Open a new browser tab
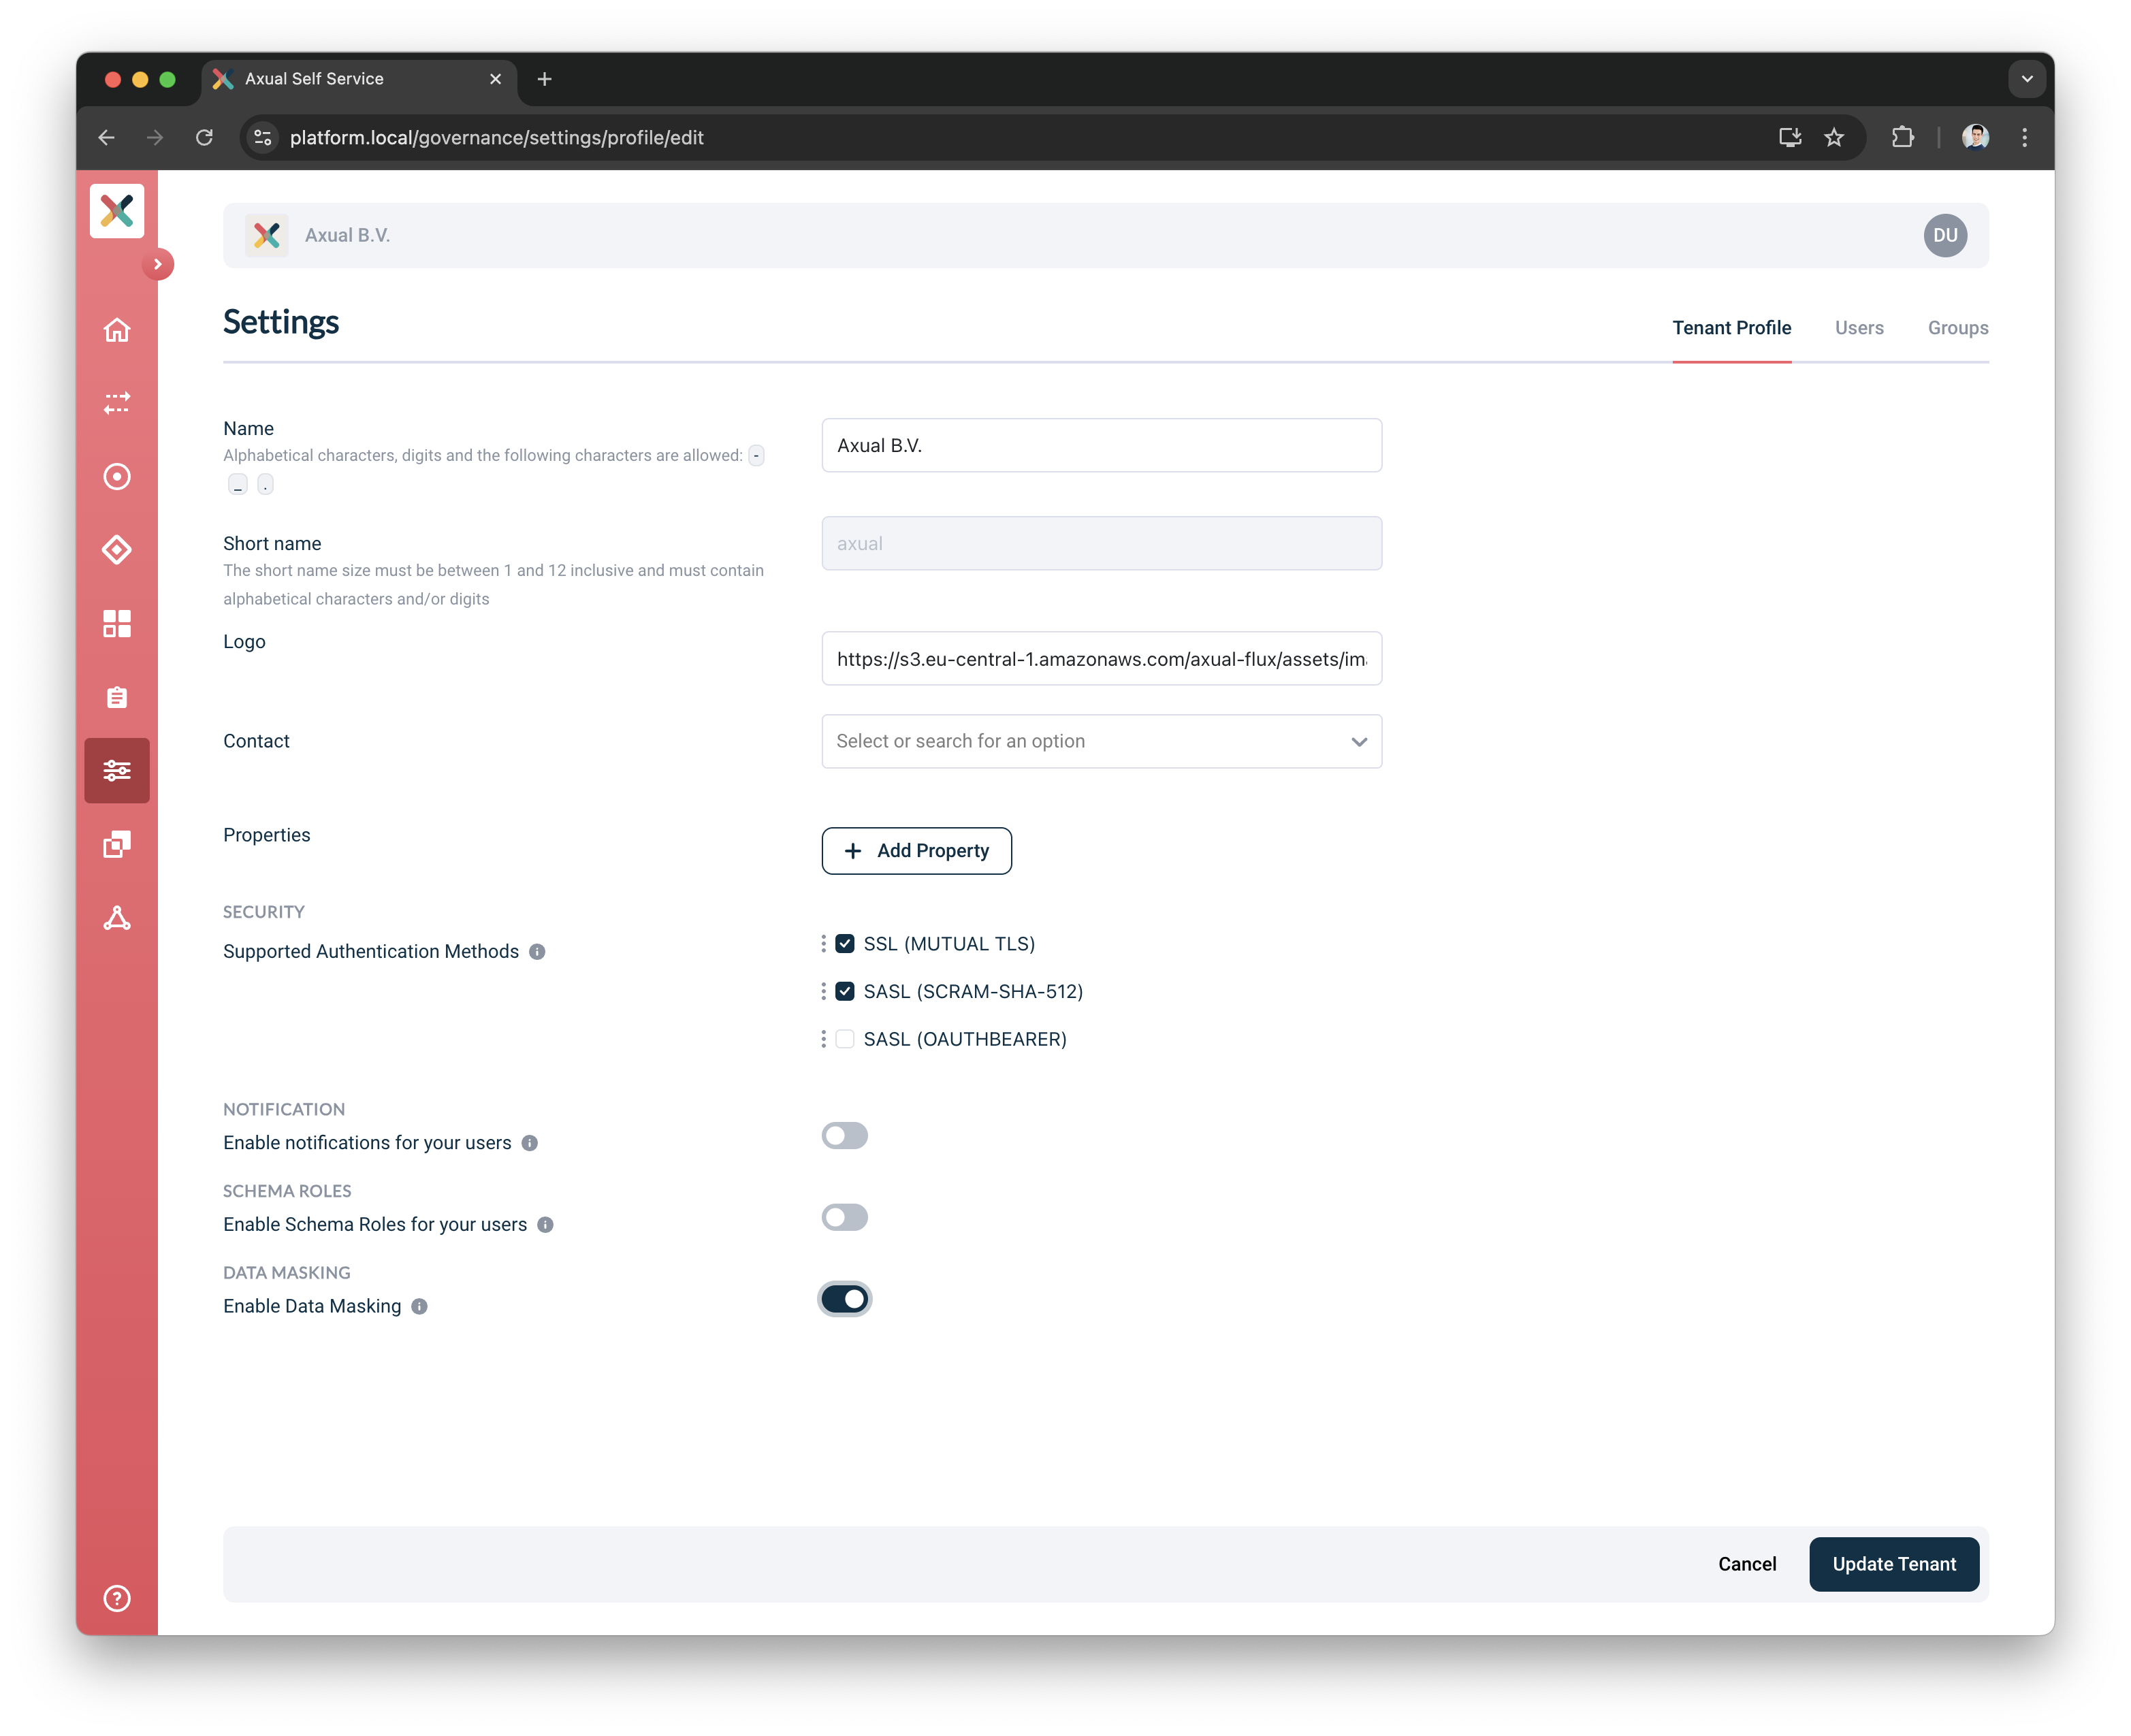The image size is (2131, 1736). click(x=544, y=80)
